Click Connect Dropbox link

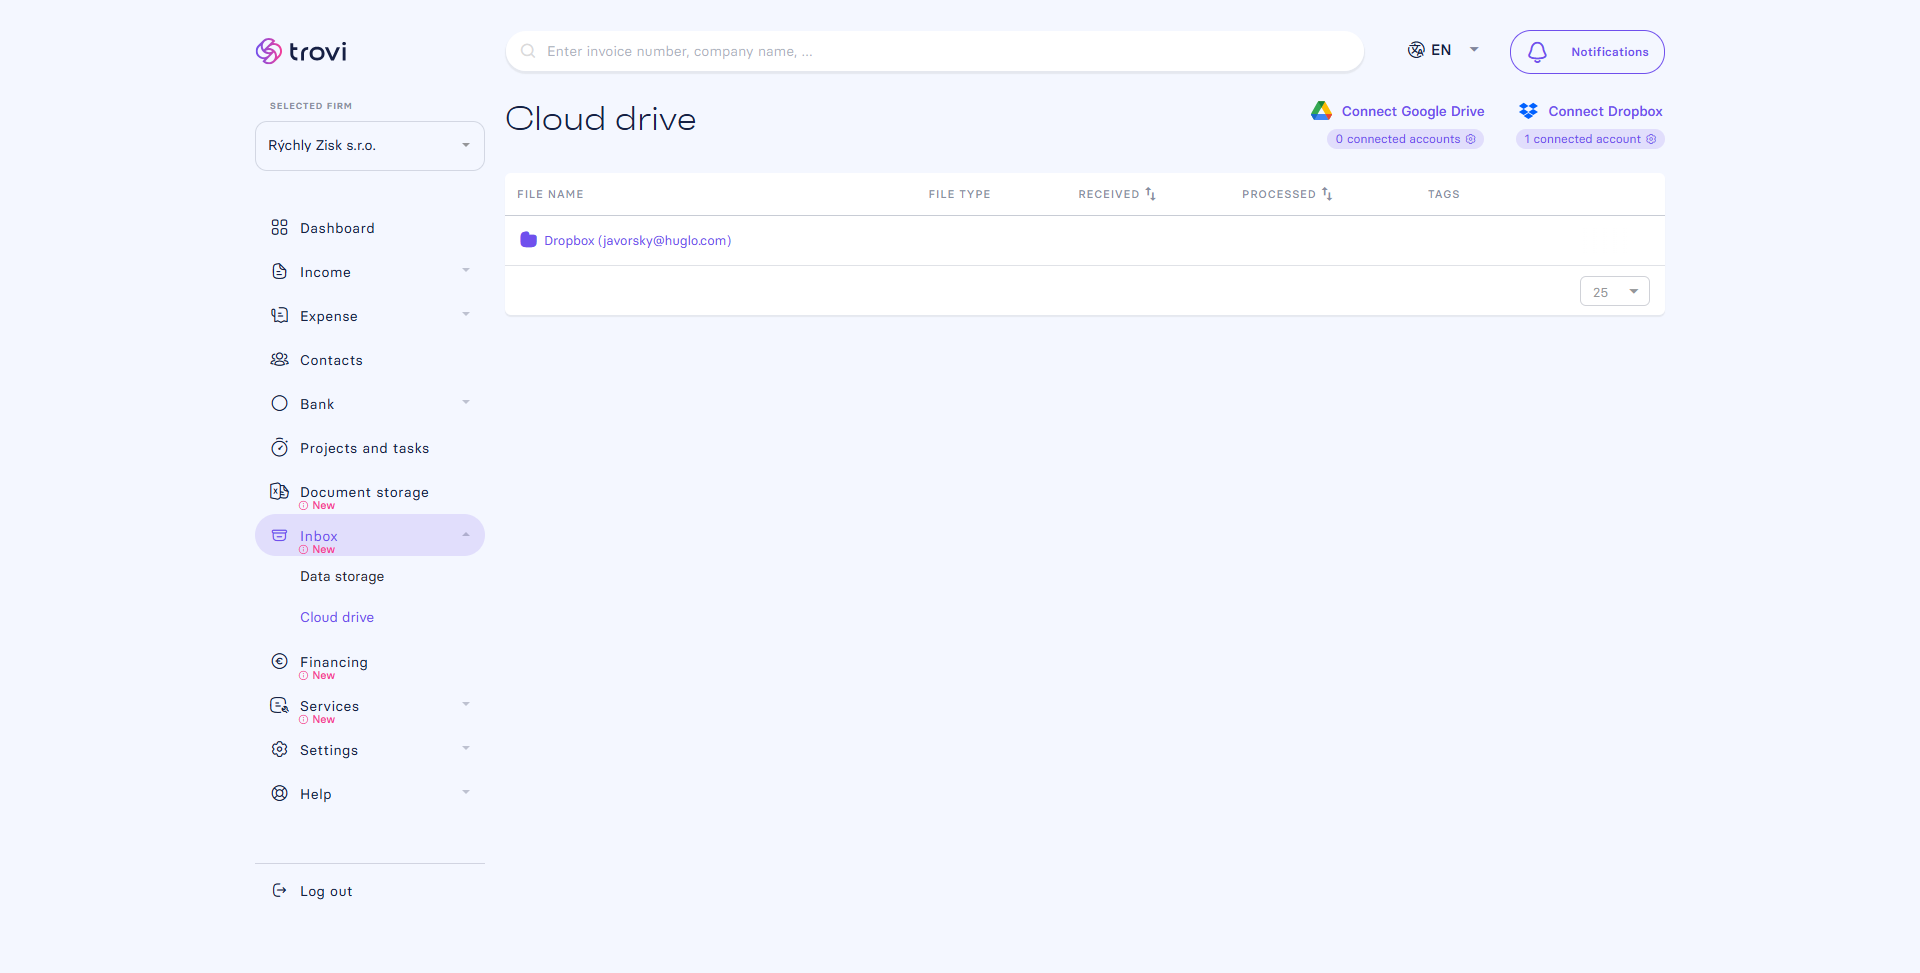coord(1606,111)
